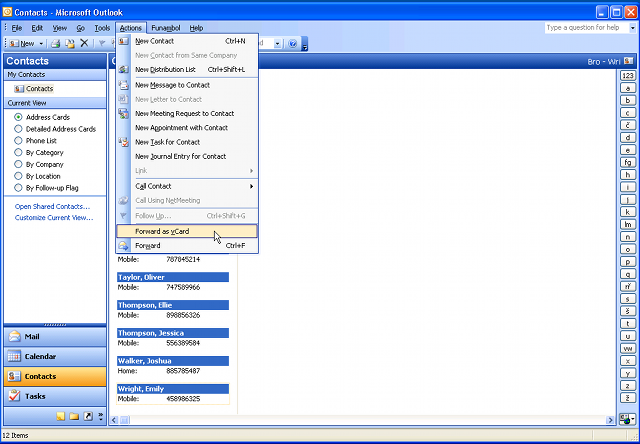
Task: Click the Open Shared Contacts link
Action: point(52,206)
